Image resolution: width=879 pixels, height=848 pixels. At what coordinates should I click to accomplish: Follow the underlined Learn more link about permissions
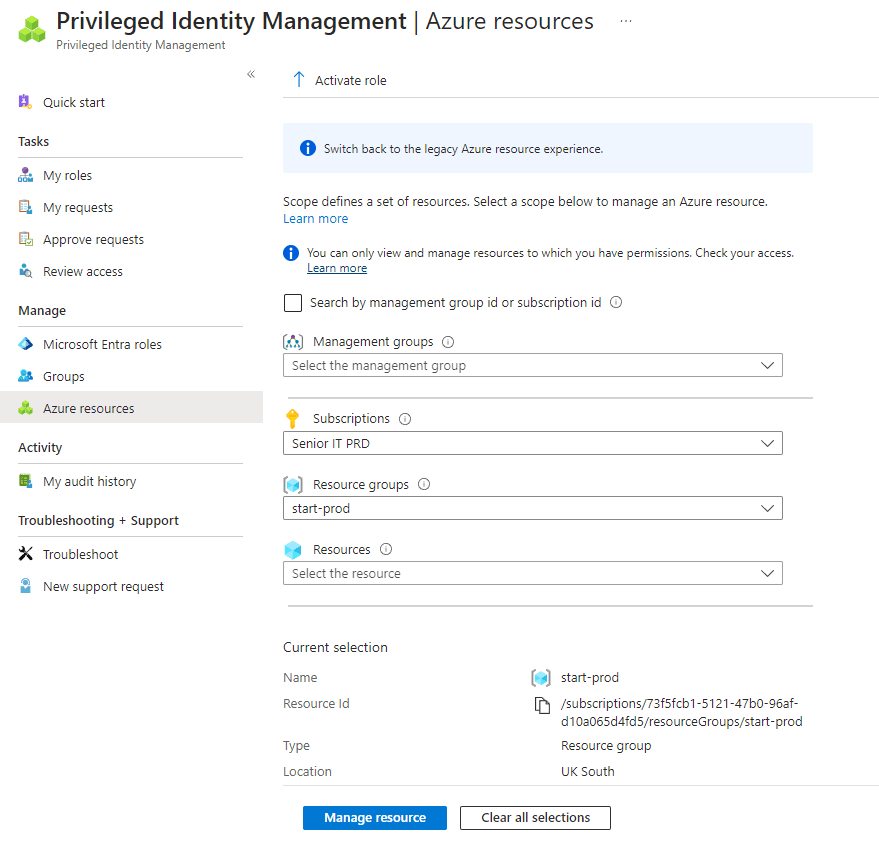coord(337,268)
